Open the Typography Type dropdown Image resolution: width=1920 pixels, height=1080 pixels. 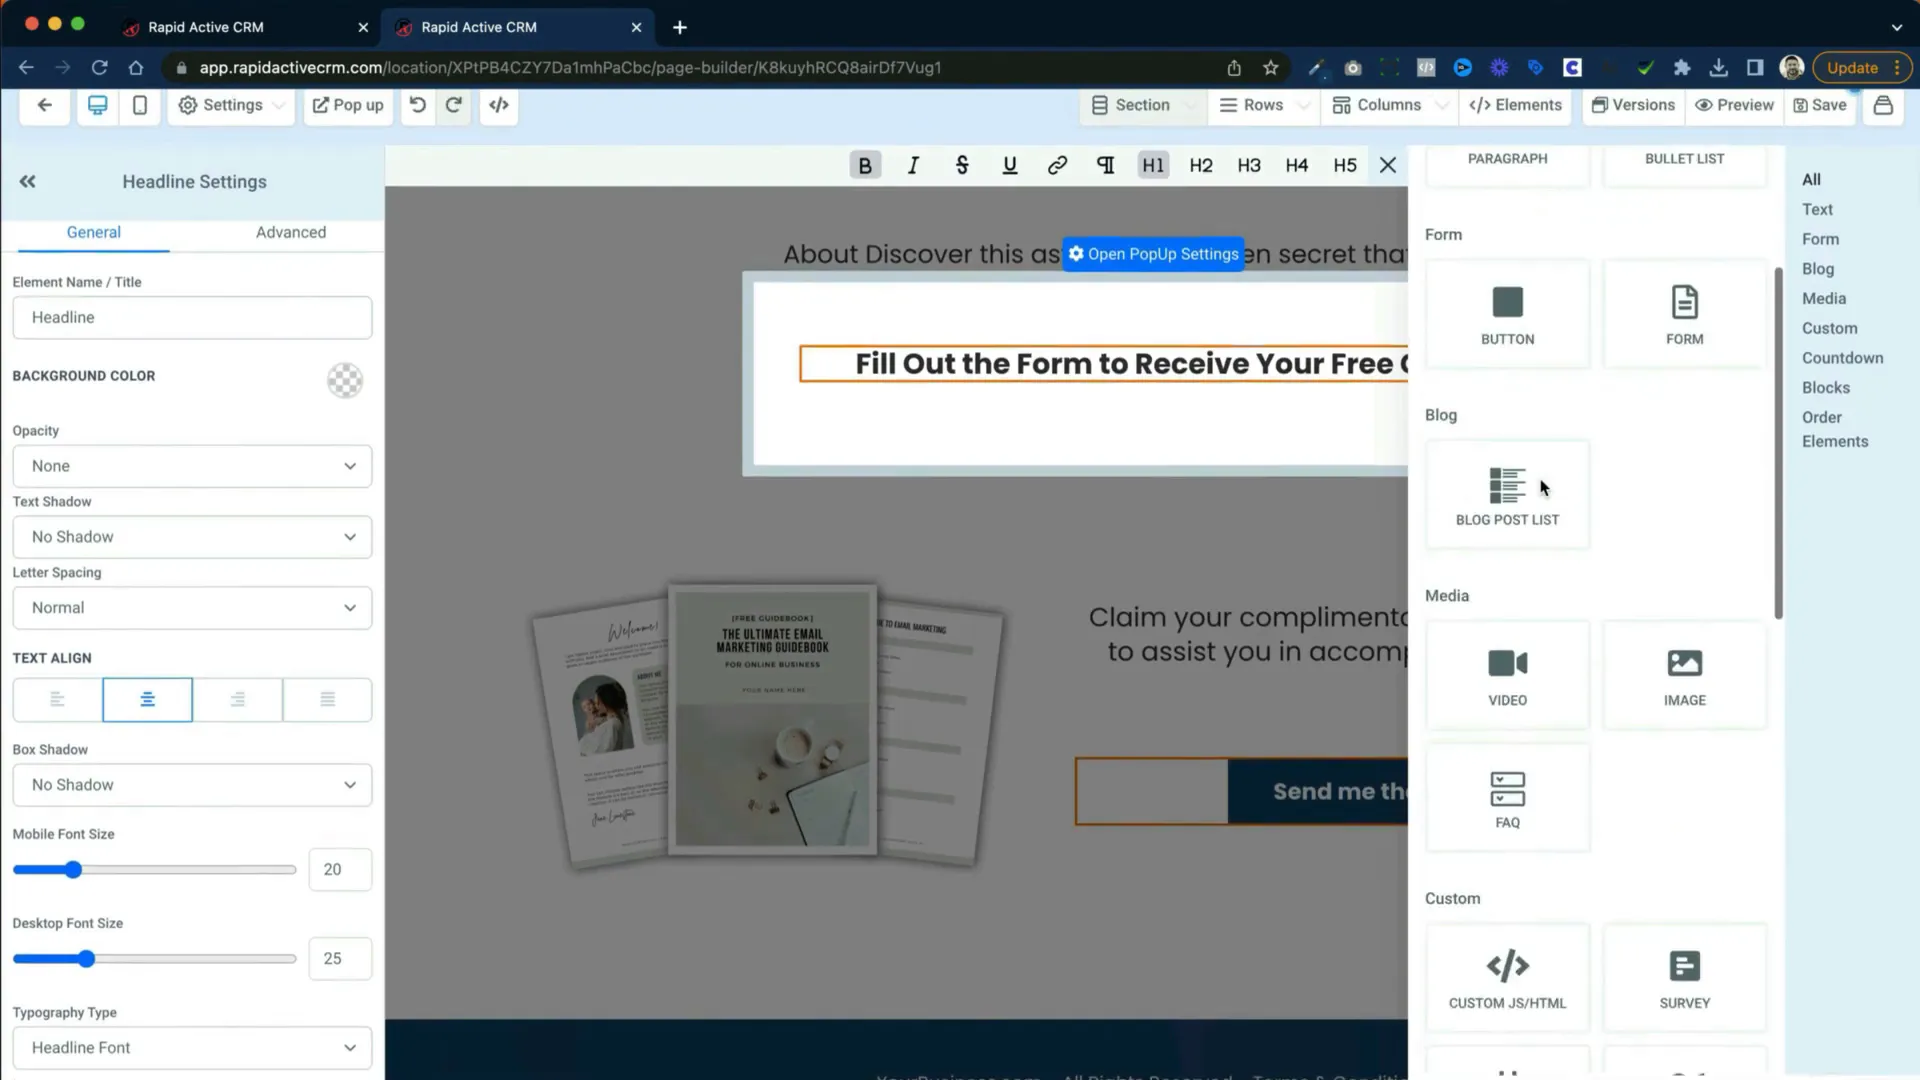click(x=192, y=1048)
